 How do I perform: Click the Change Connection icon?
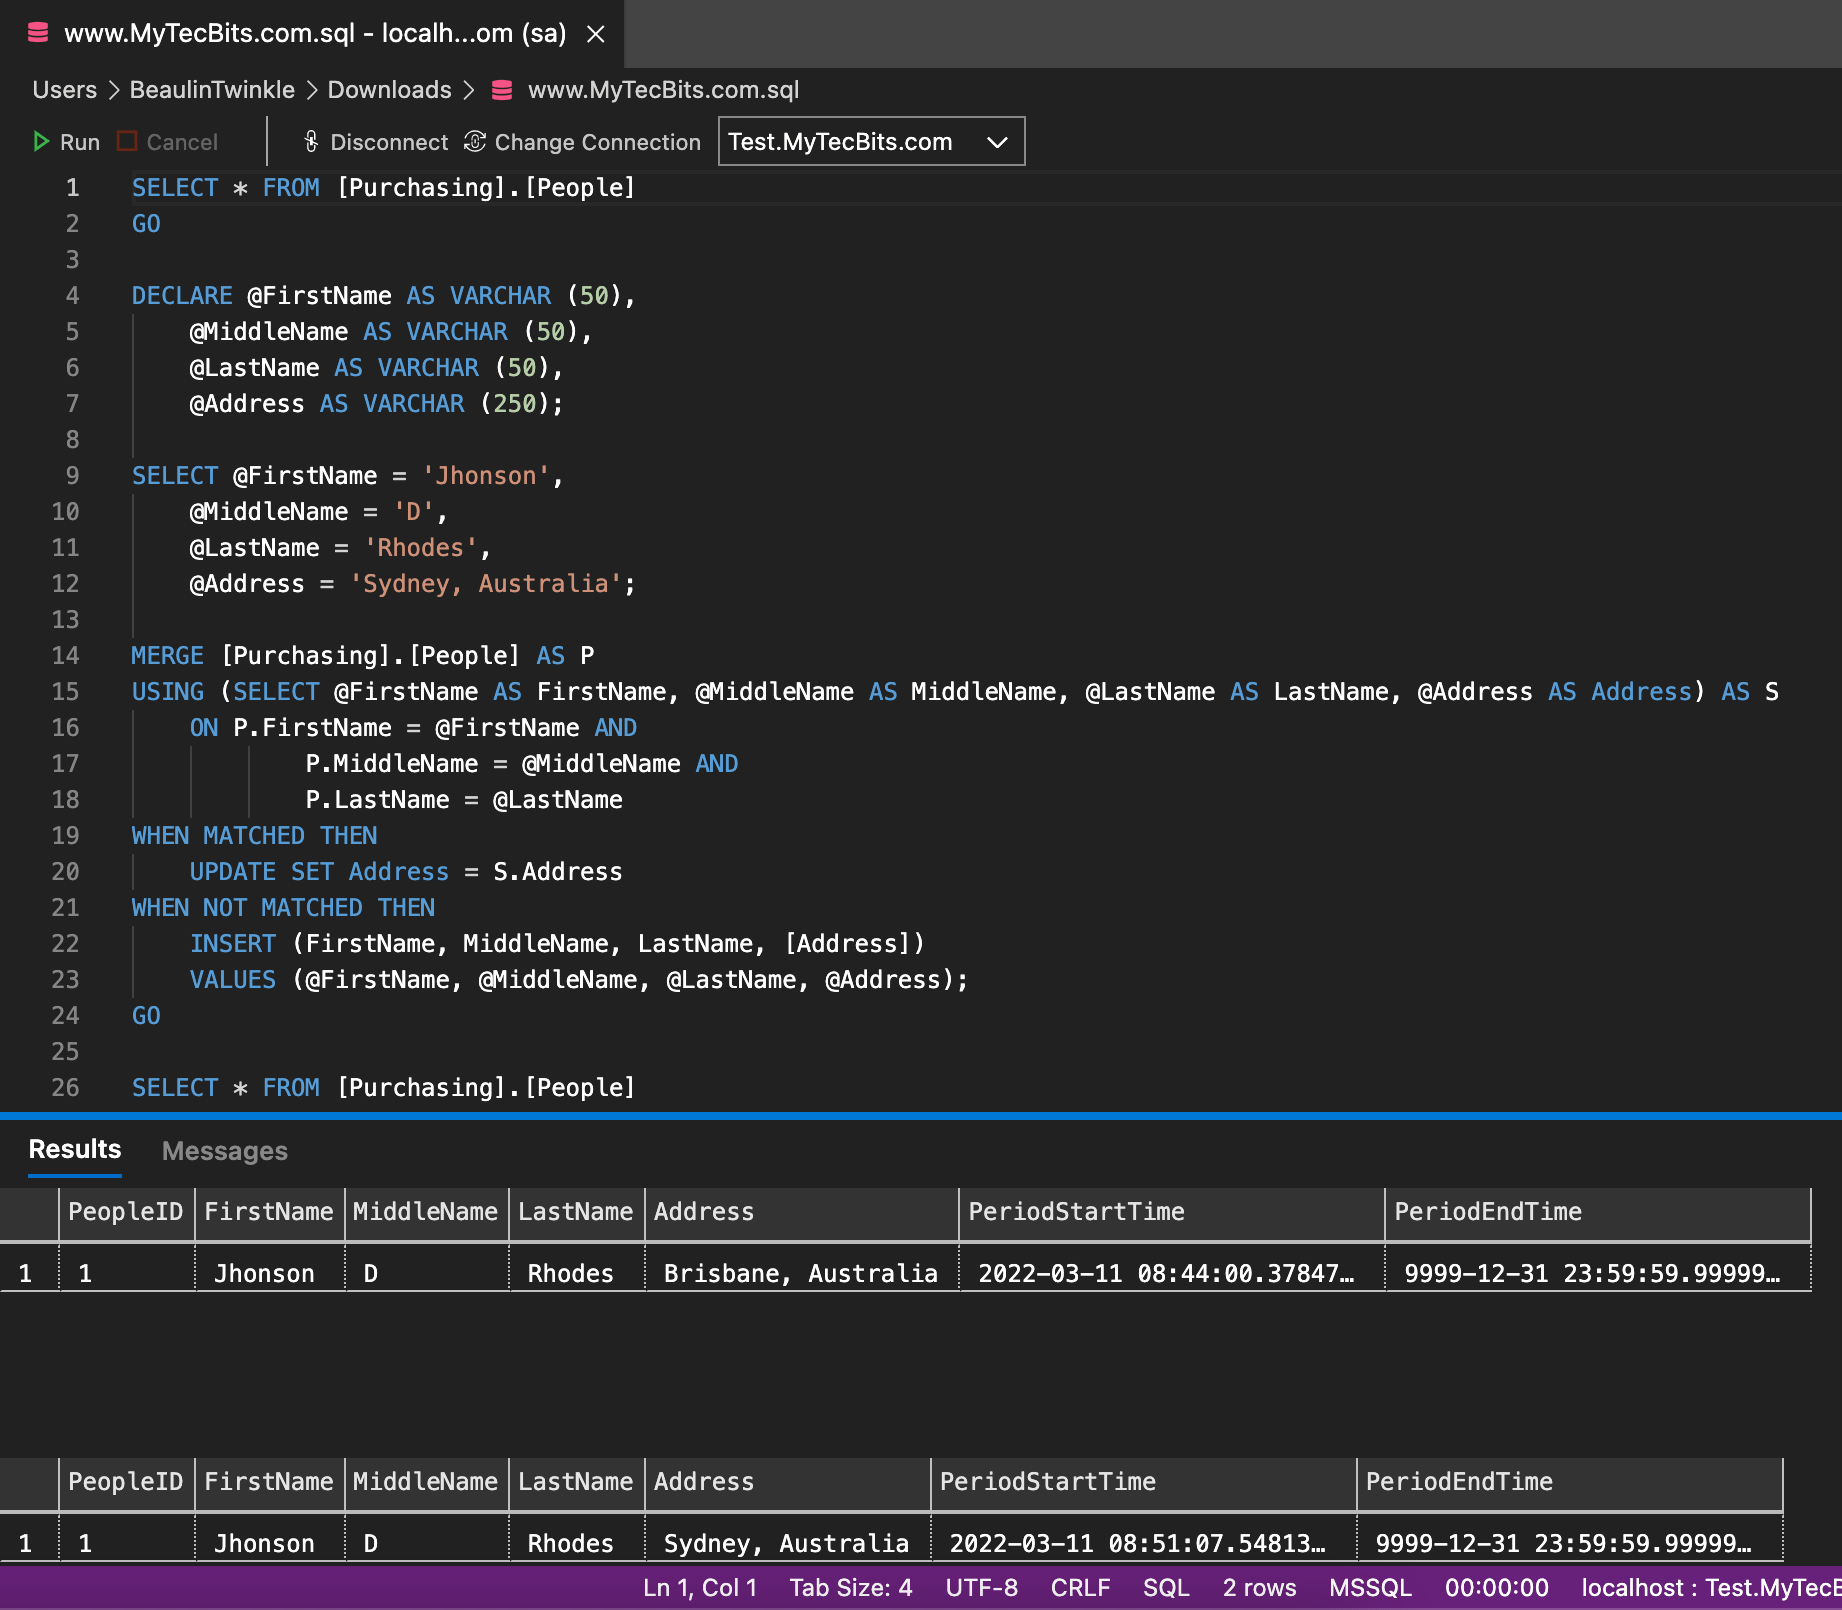click(x=475, y=142)
